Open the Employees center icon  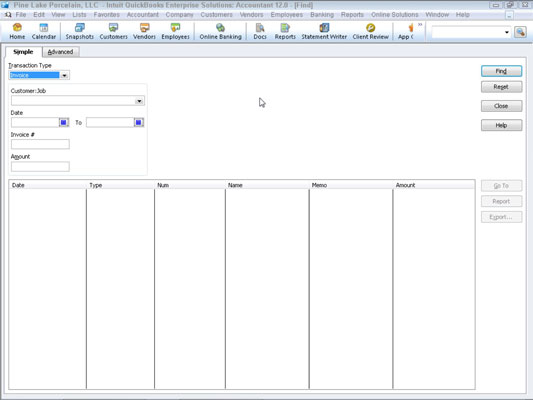pos(175,31)
